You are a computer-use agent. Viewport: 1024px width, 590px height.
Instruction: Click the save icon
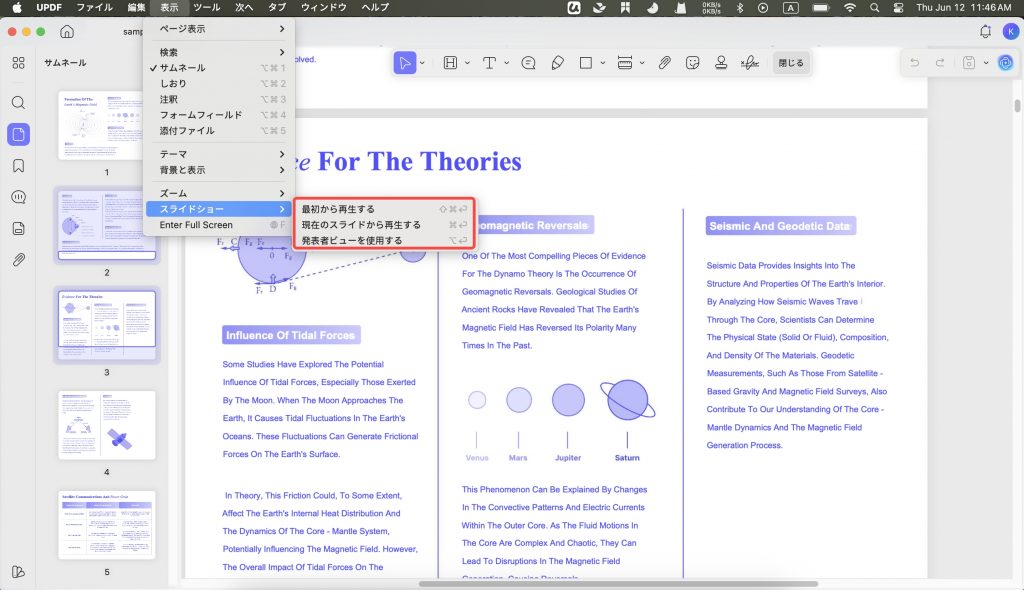tap(969, 63)
